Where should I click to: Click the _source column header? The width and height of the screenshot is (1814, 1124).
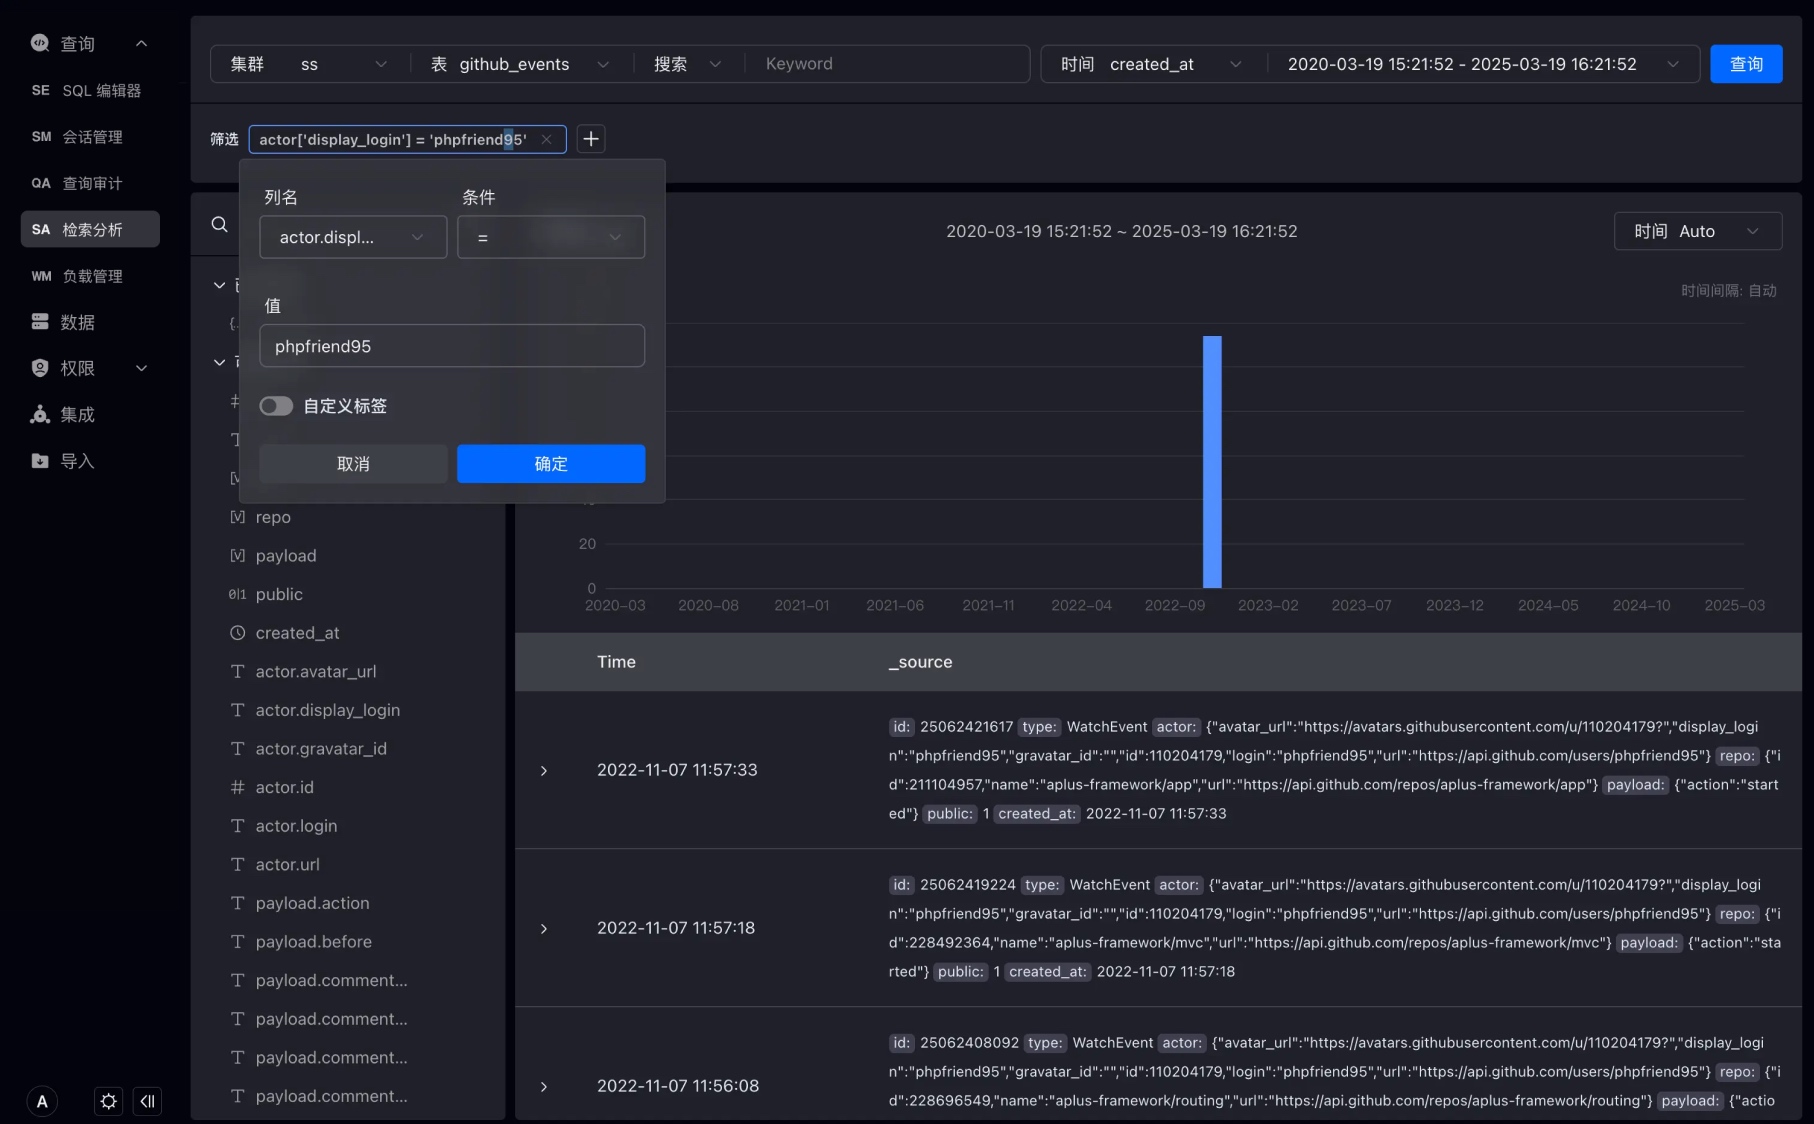pos(920,662)
